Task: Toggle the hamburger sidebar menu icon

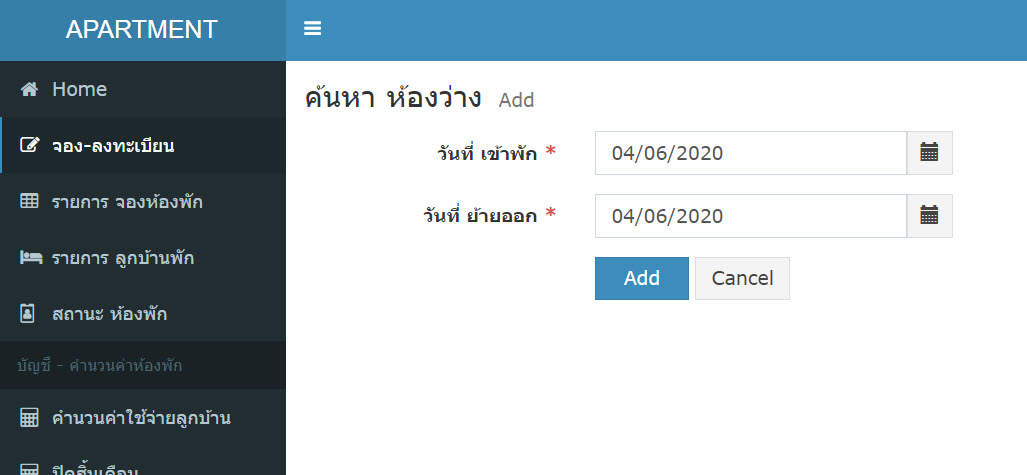Action: [x=312, y=29]
